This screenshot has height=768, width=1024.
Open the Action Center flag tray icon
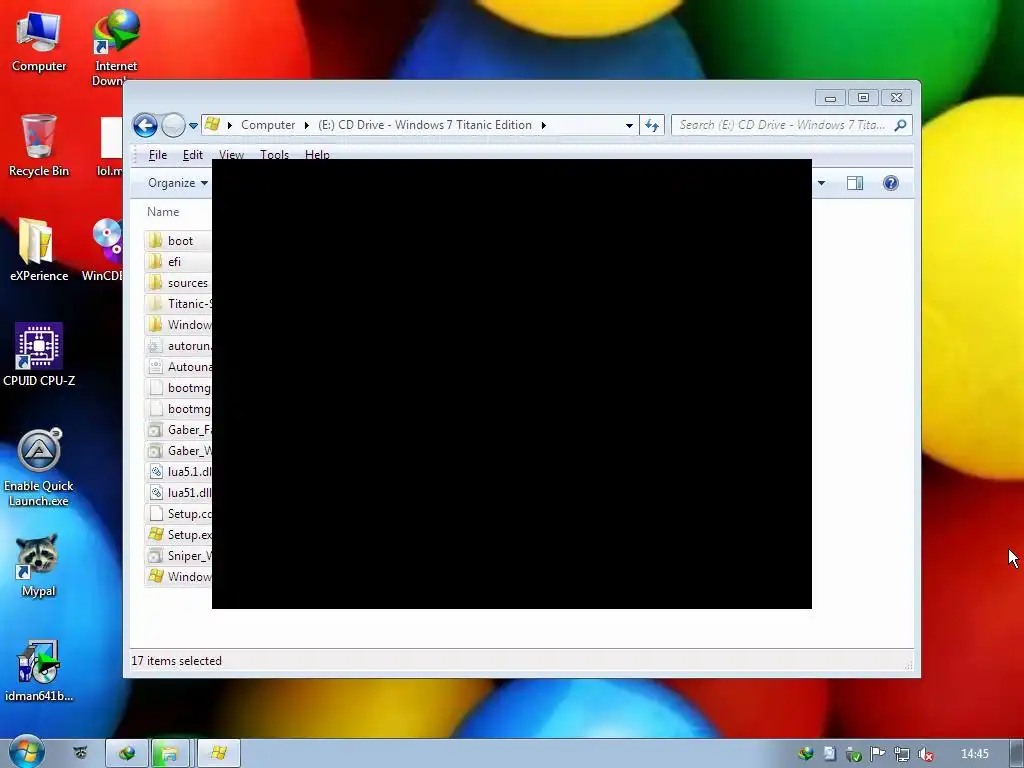tap(878, 754)
